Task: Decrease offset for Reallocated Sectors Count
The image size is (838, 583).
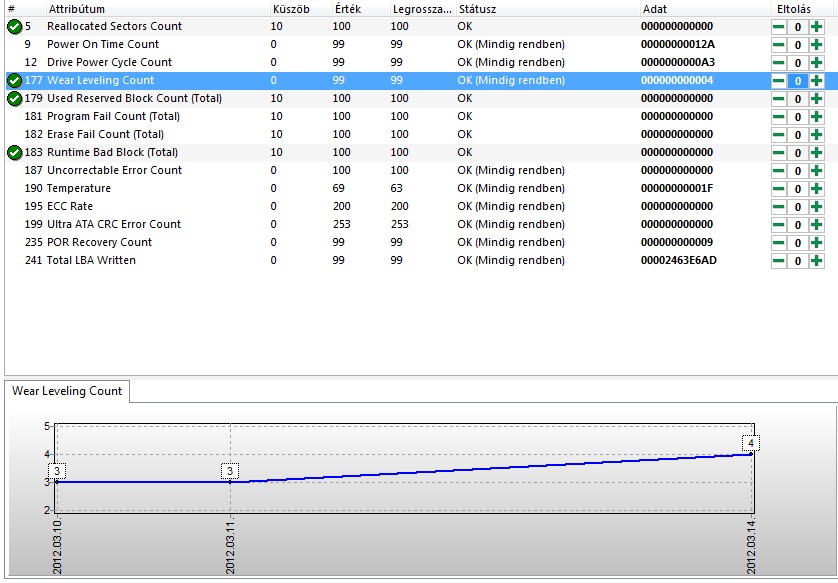Action: (779, 27)
